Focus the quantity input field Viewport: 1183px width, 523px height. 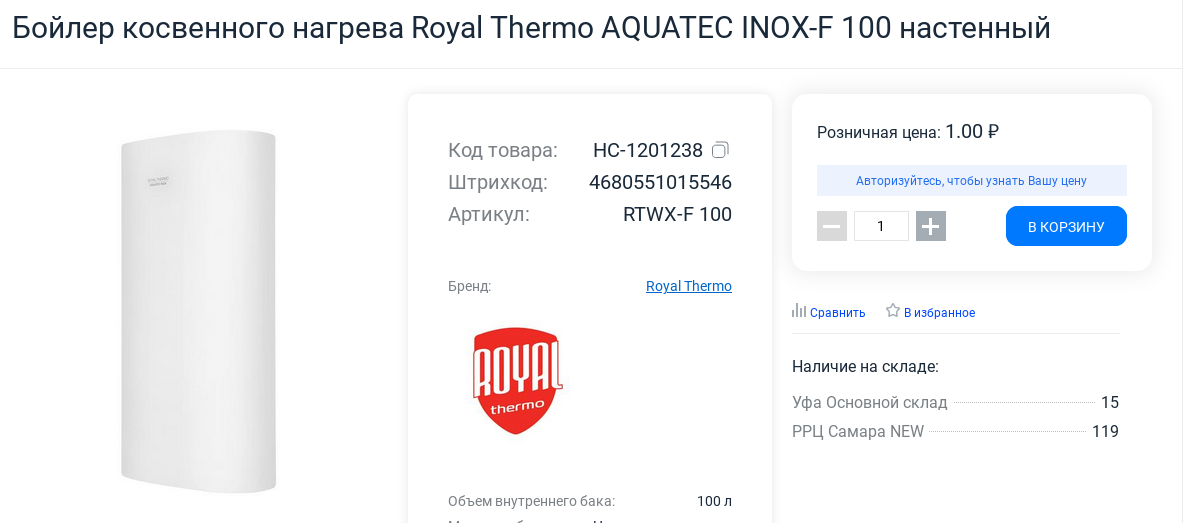click(x=881, y=226)
